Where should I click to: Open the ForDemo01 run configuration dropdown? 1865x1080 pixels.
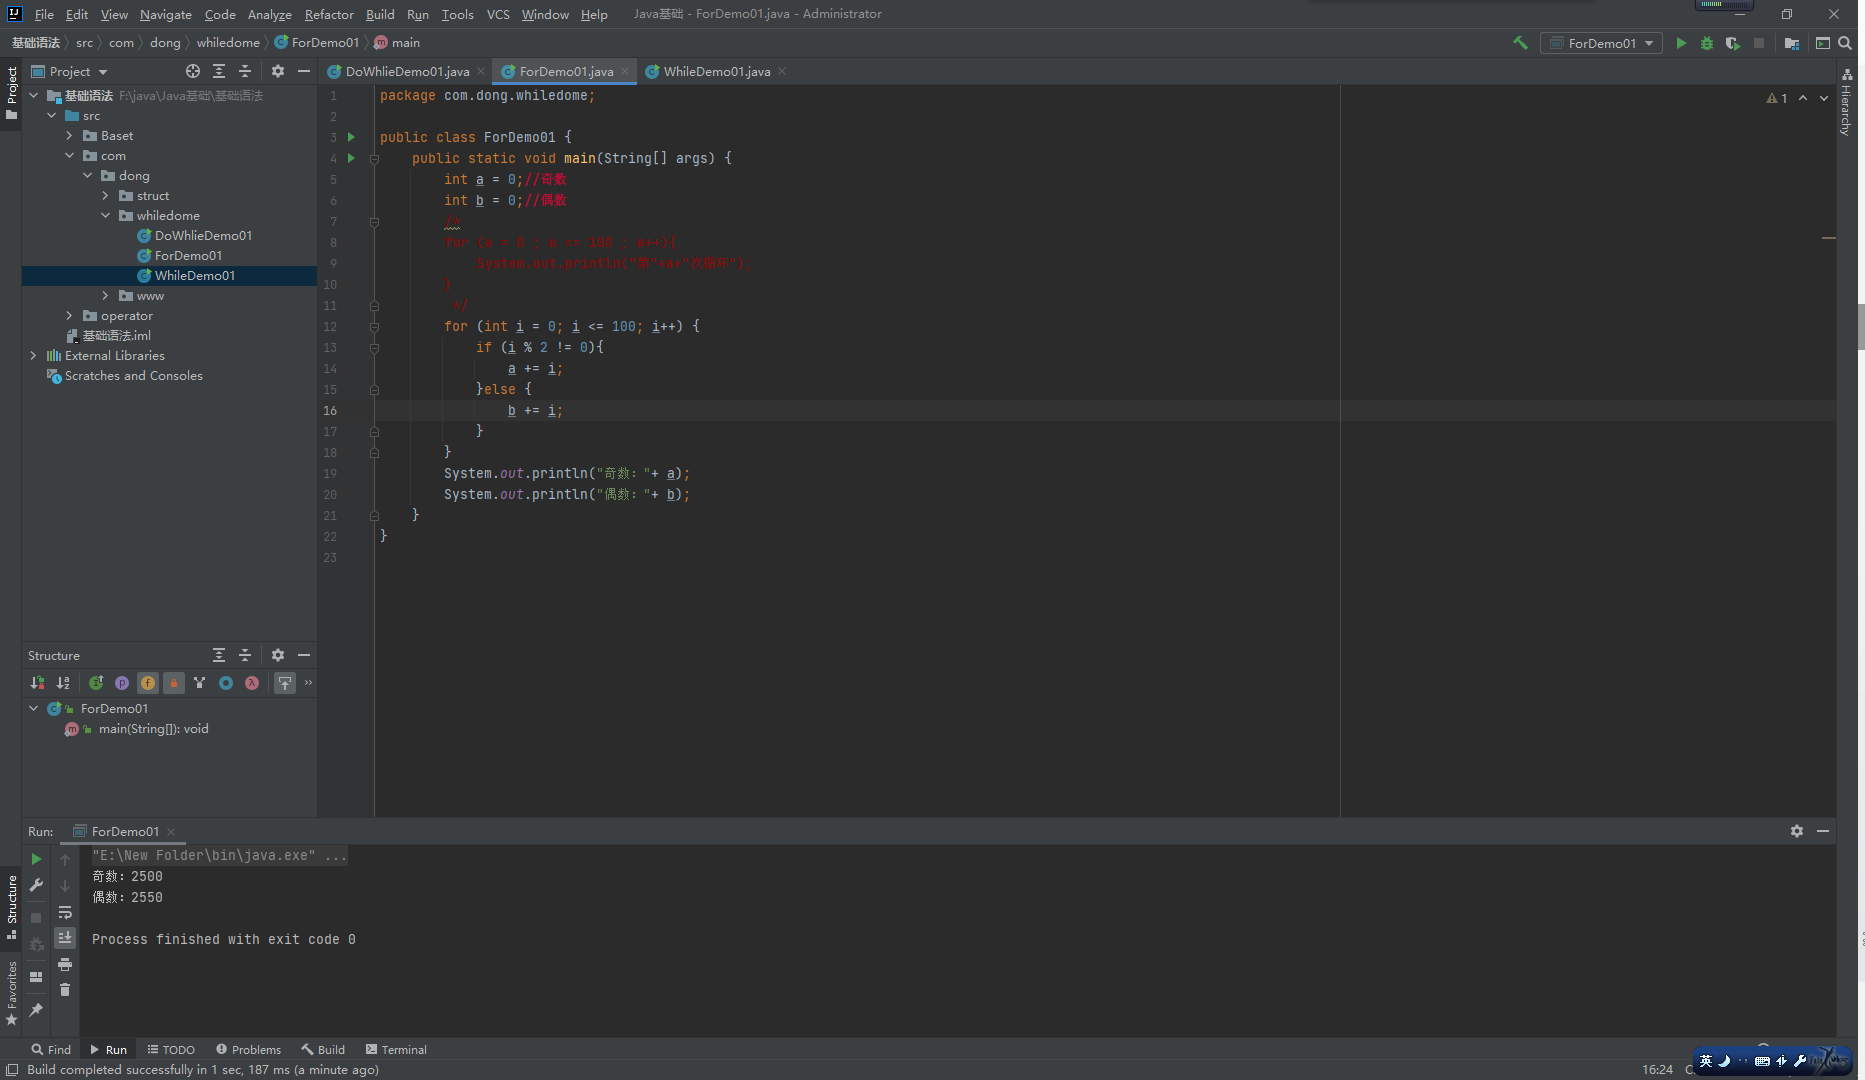[x=1601, y=43]
